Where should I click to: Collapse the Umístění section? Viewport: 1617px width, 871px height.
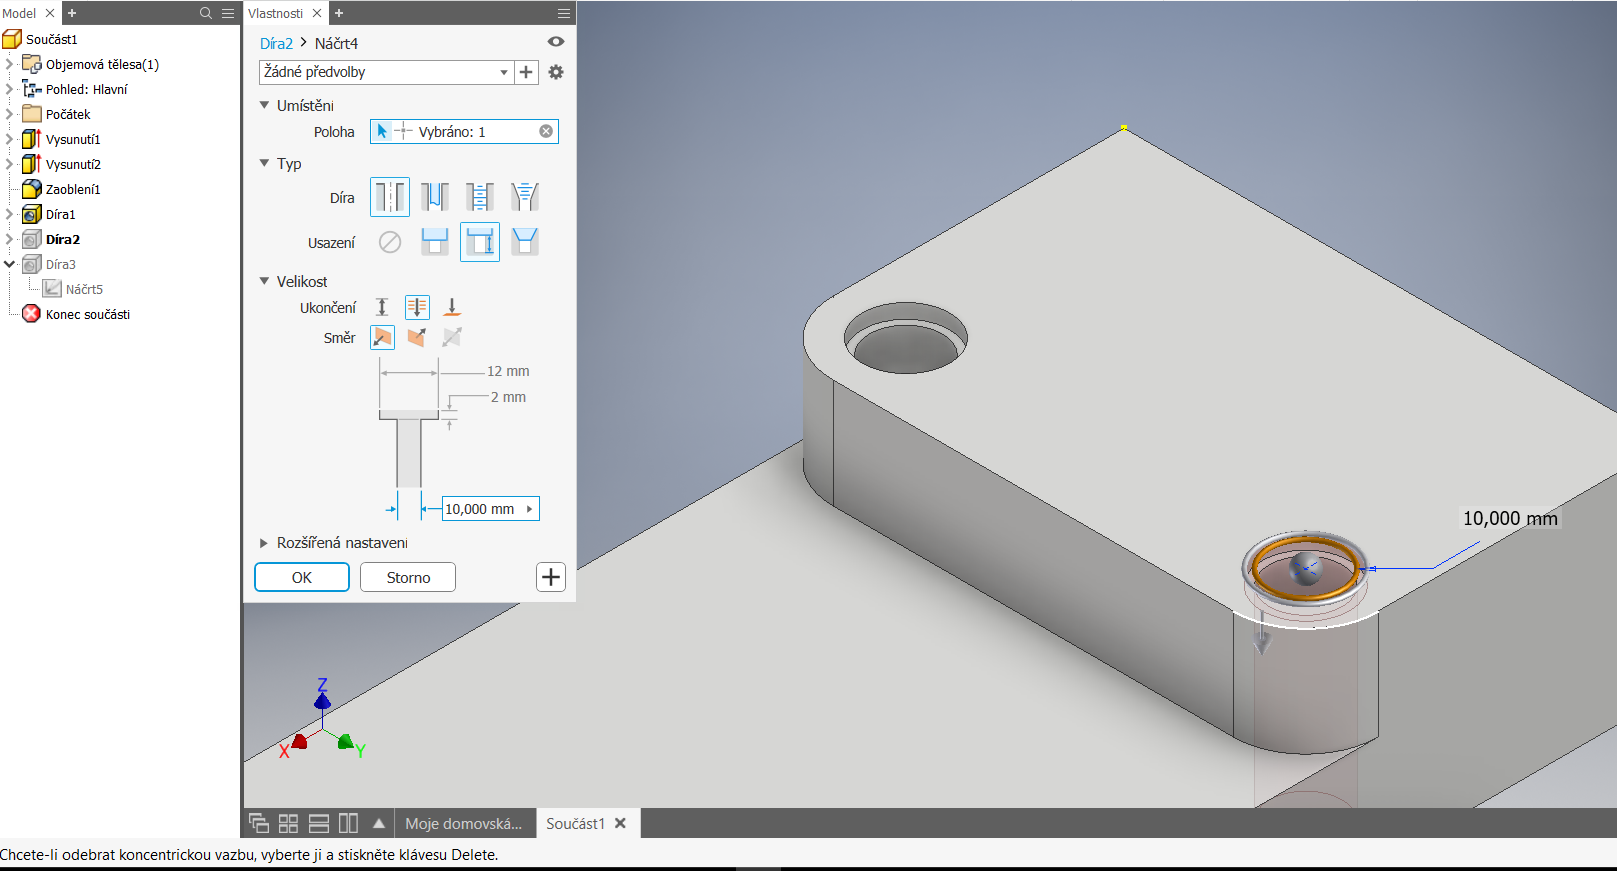click(x=264, y=105)
